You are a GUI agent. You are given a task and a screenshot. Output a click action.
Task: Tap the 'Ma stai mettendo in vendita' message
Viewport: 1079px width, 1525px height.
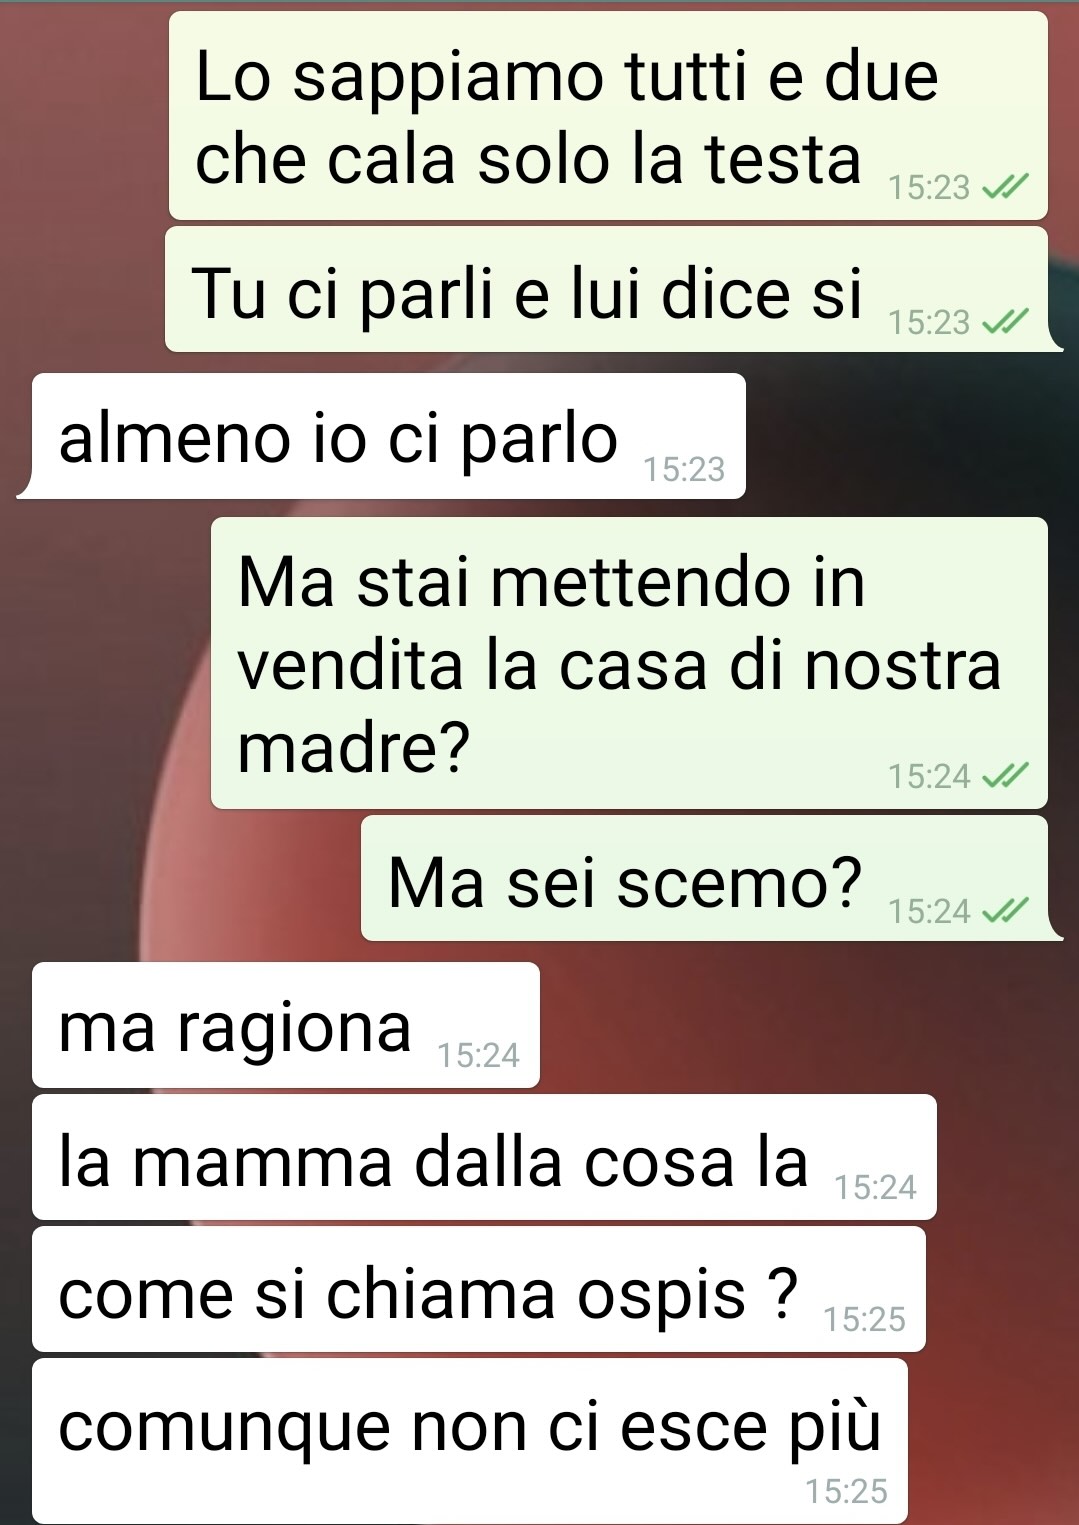[x=629, y=663]
